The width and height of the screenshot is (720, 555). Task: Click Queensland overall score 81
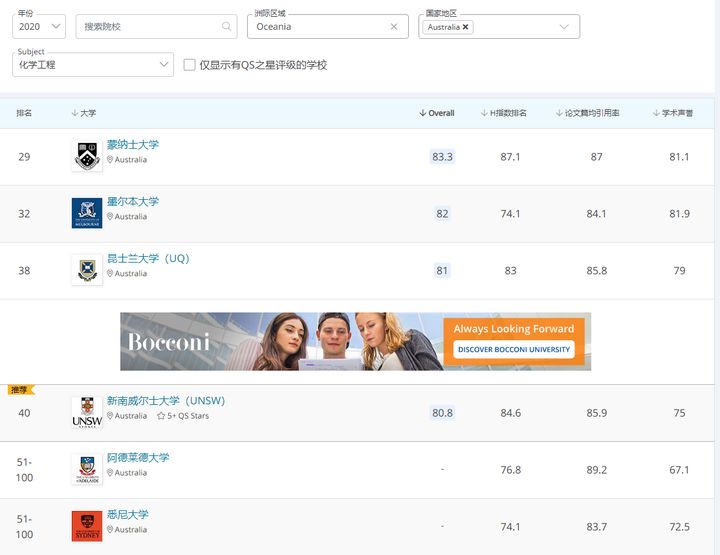point(442,271)
